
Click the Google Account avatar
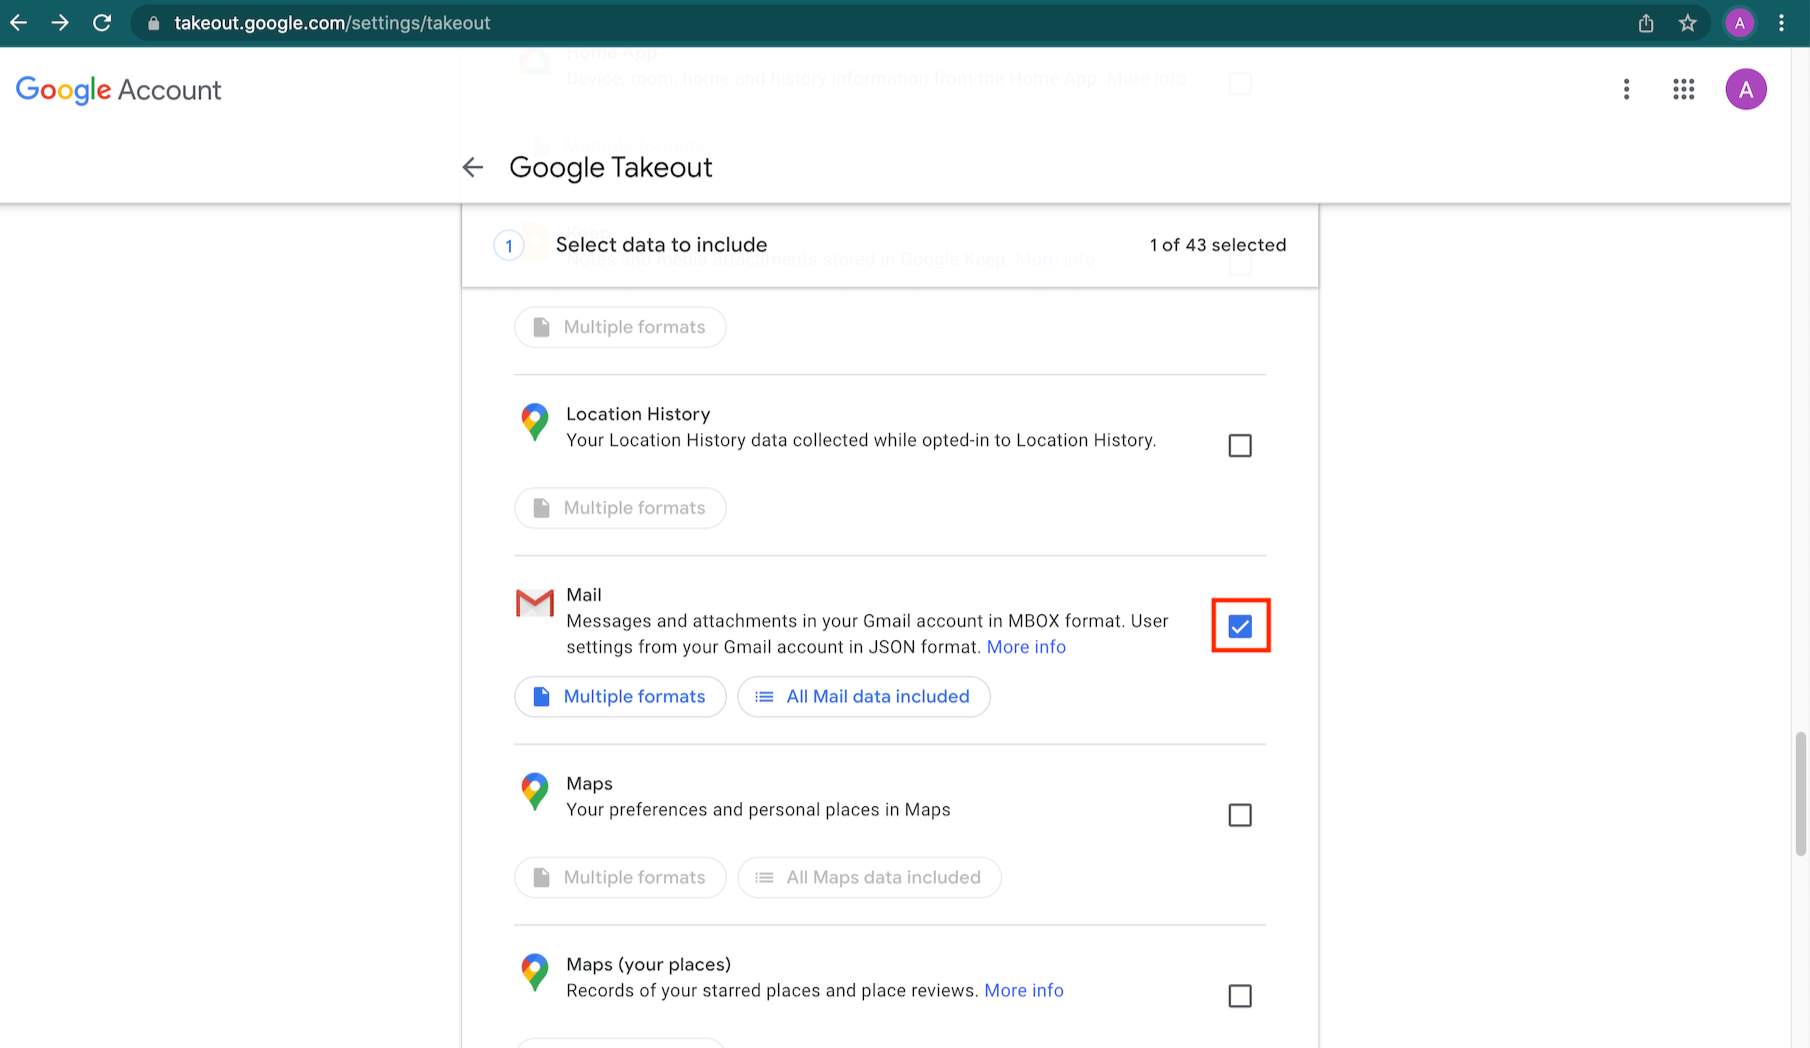[1745, 90]
